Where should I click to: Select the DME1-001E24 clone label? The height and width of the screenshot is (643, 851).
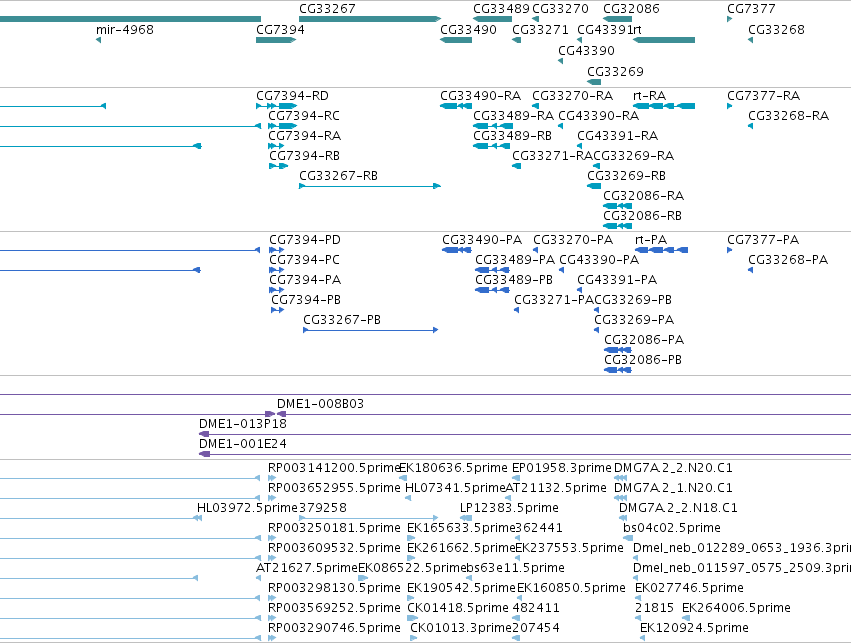(x=243, y=444)
